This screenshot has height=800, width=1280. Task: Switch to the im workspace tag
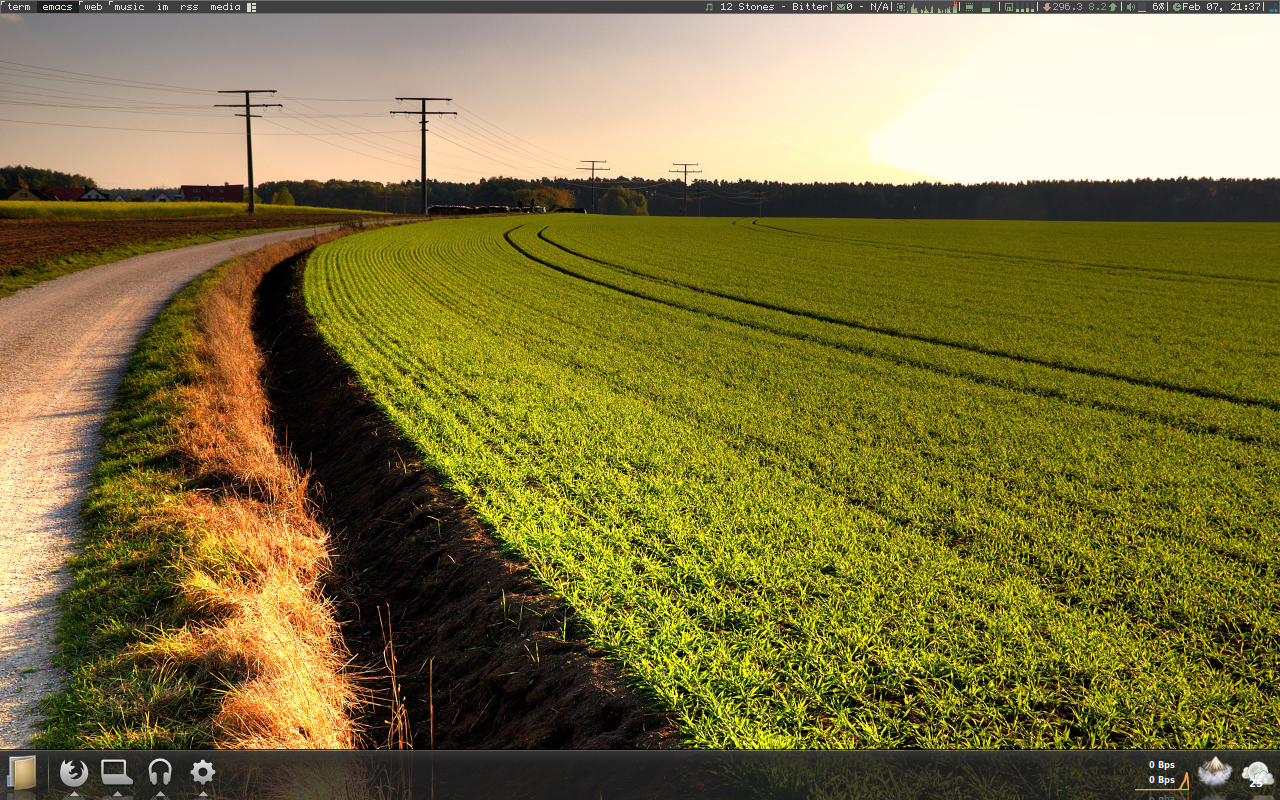pos(162,7)
